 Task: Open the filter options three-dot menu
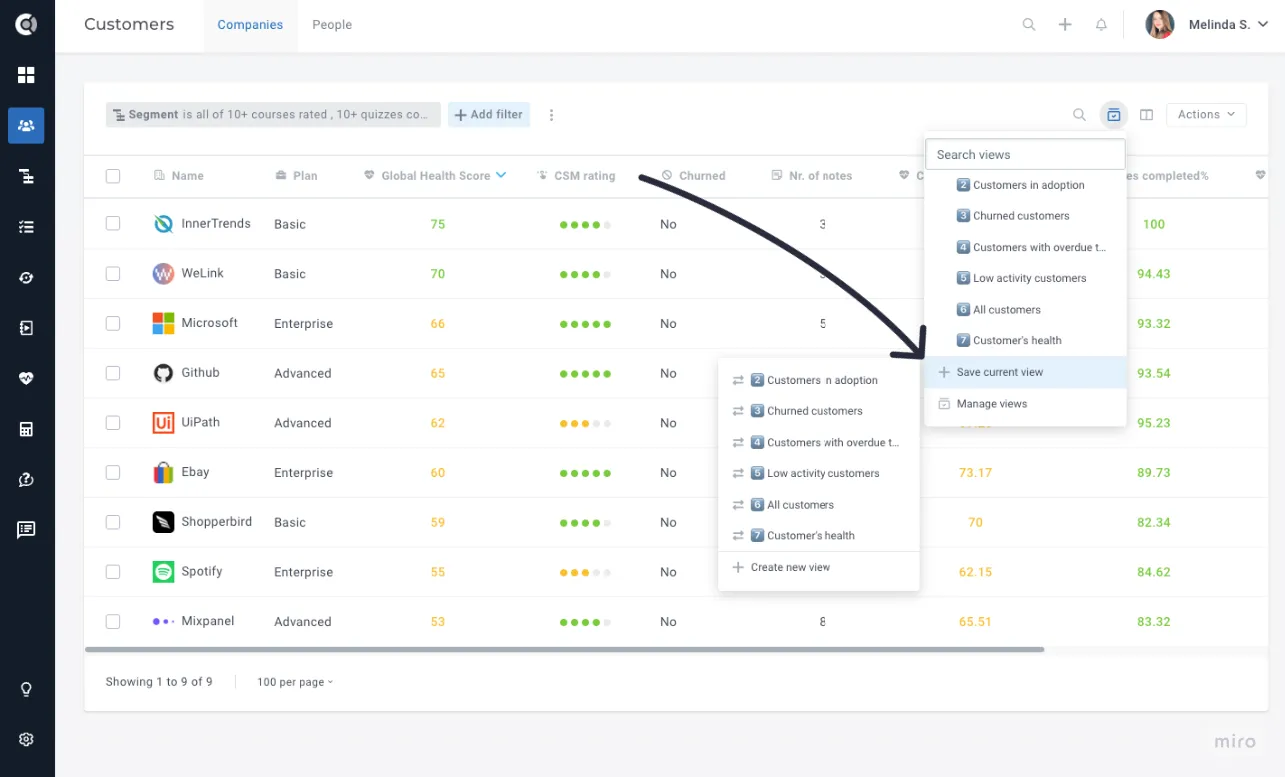(551, 115)
